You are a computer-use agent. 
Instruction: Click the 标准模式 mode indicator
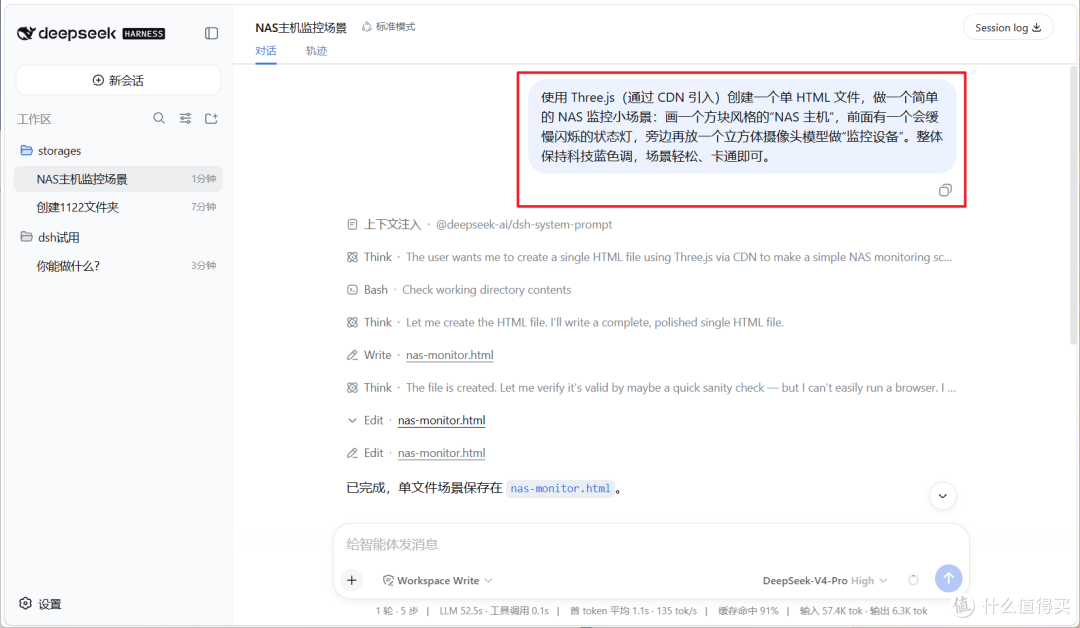[388, 27]
